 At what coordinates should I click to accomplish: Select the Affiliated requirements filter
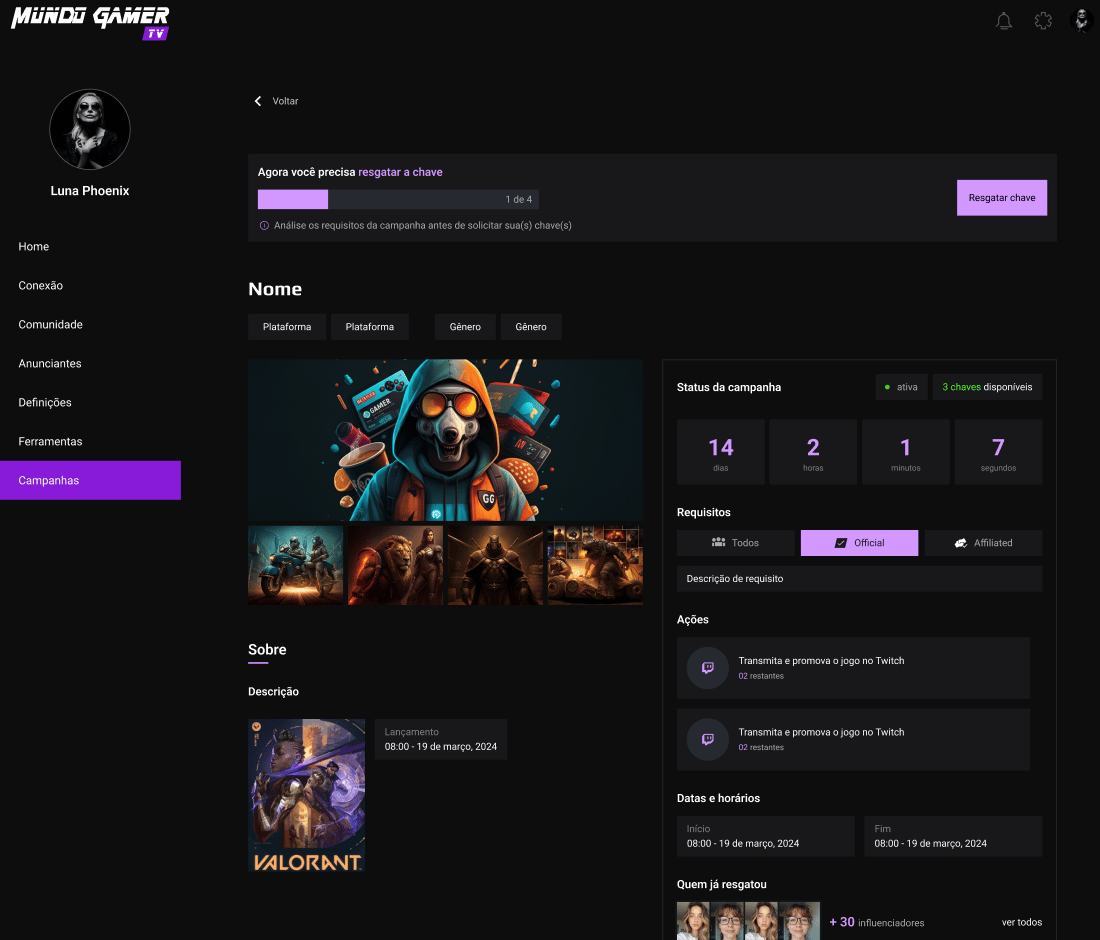click(983, 543)
